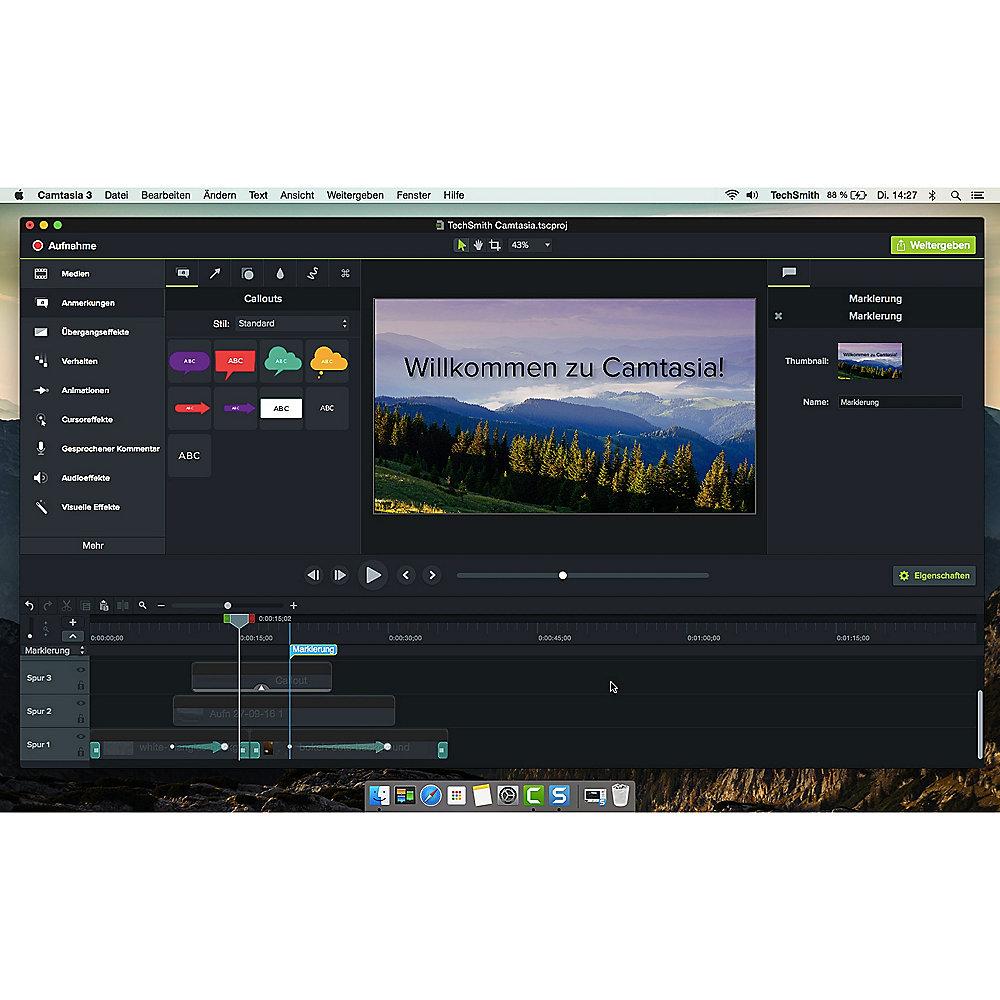Select Übergangseffekte in the left sidebar
This screenshot has height=1000, width=1000.
click(95, 332)
